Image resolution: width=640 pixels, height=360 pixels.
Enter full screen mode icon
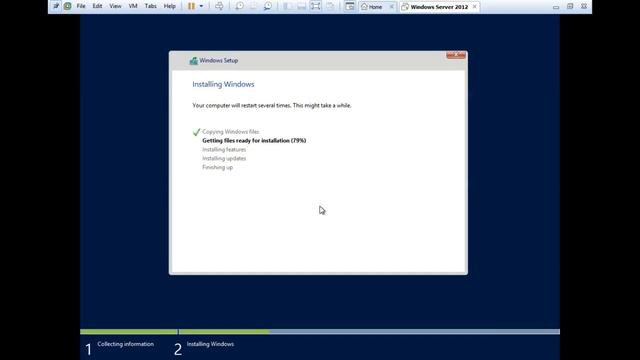coord(316,6)
